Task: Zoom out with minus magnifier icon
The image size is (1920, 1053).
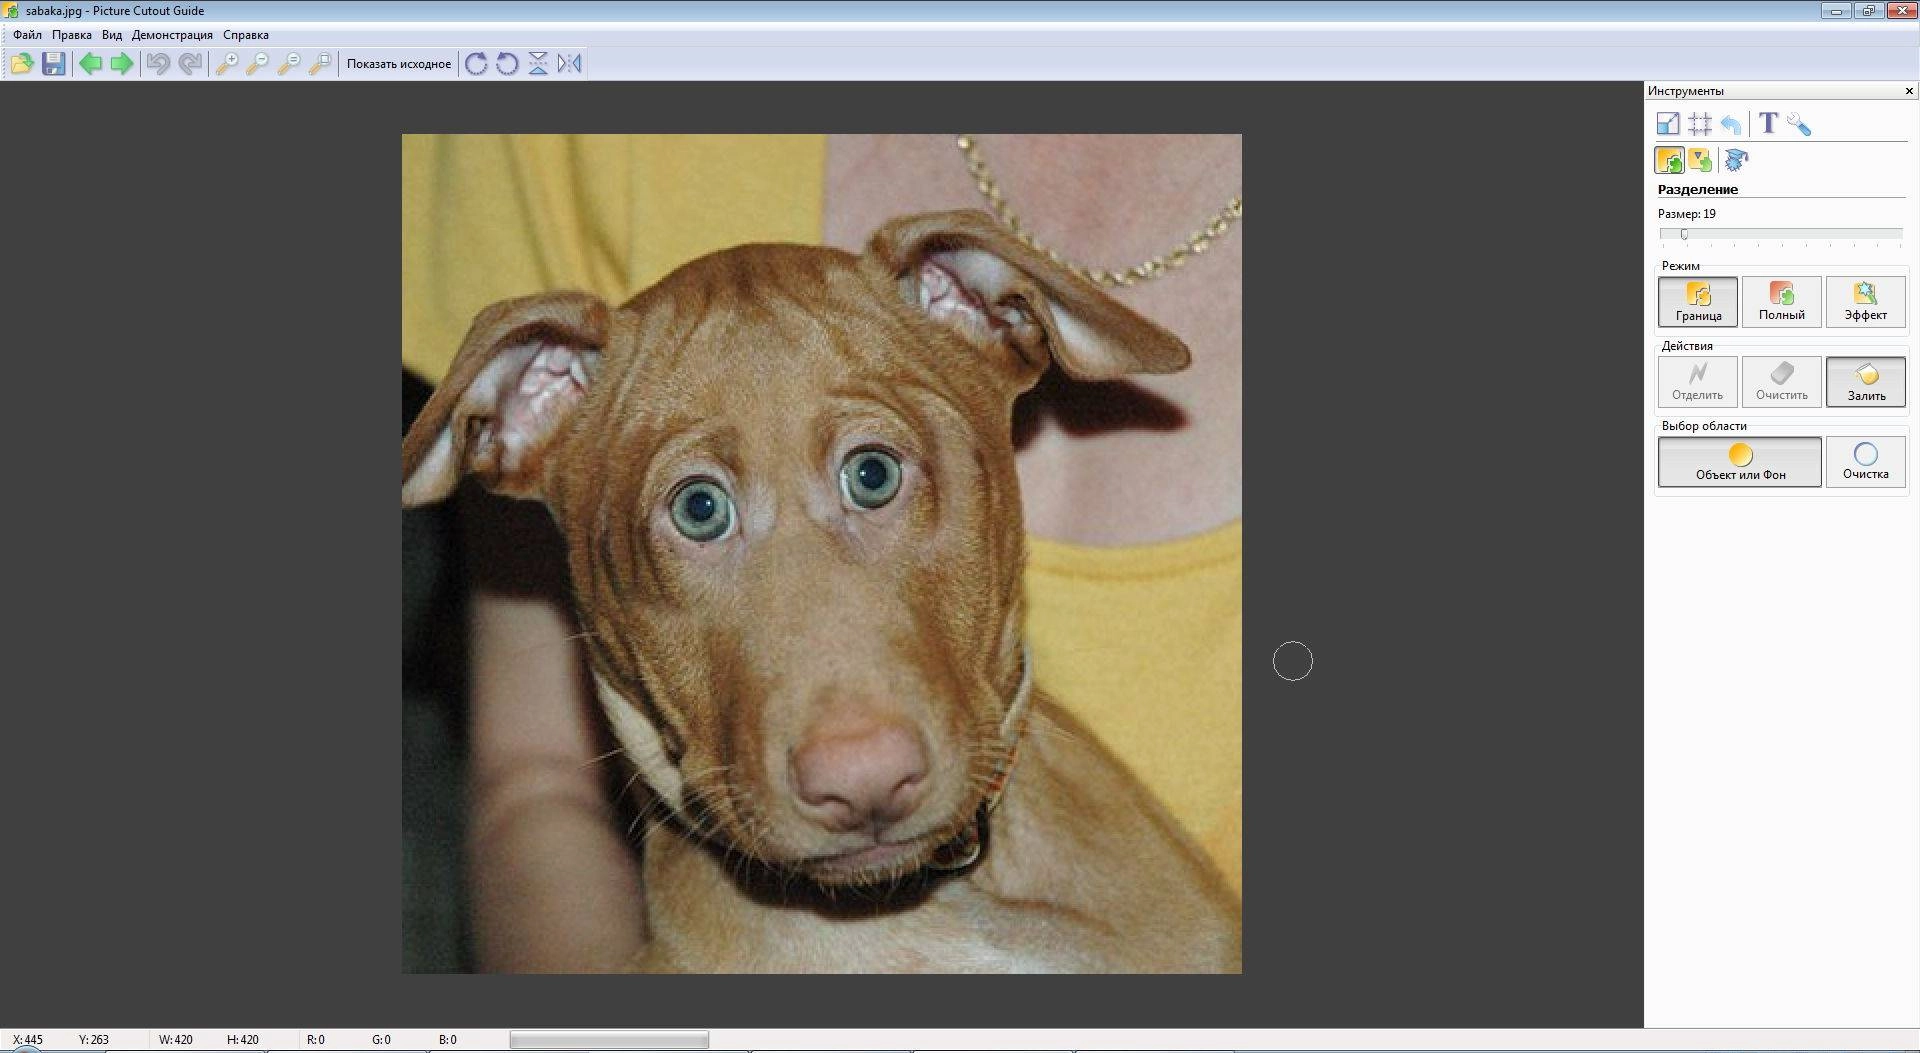Action: (257, 64)
